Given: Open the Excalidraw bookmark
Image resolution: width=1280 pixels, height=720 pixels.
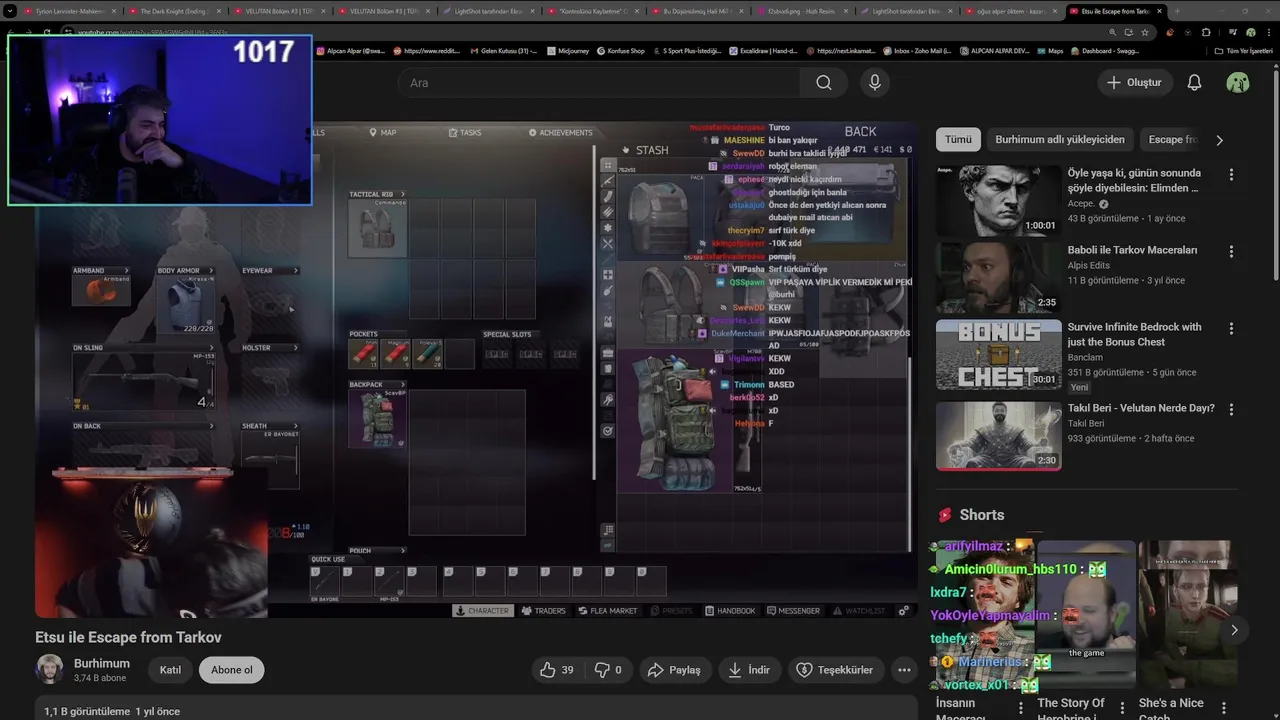Looking at the screenshot, I should pyautogui.click(x=763, y=50).
